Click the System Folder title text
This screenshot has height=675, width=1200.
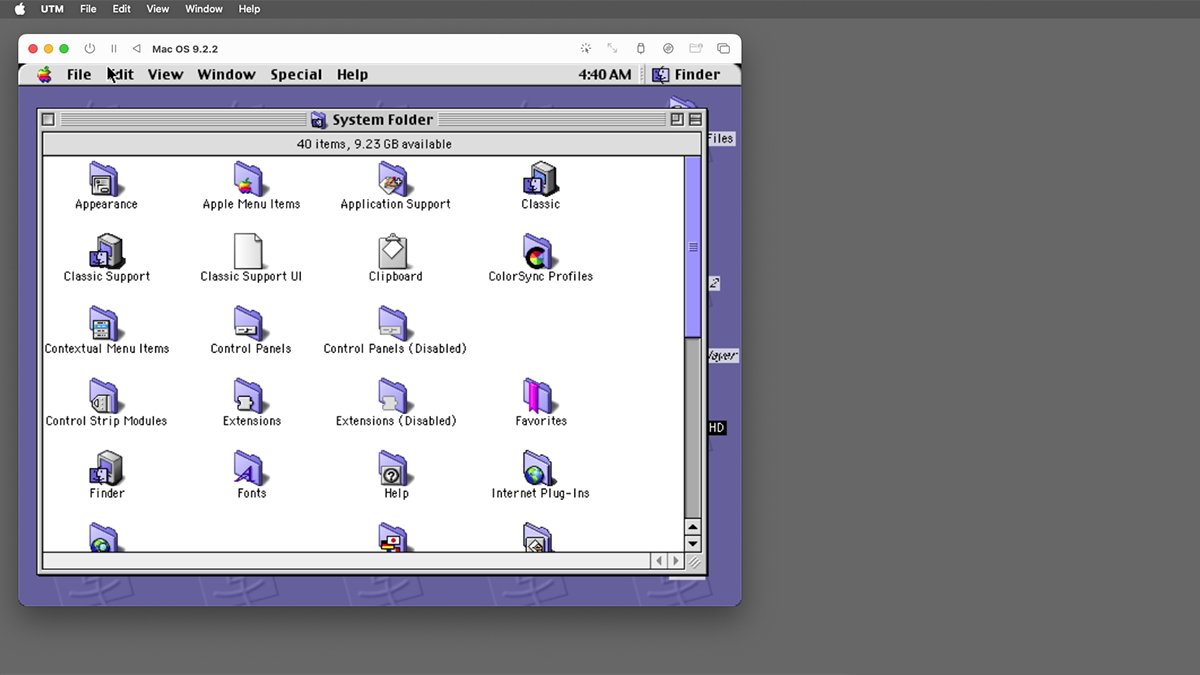pyautogui.click(x=382, y=120)
